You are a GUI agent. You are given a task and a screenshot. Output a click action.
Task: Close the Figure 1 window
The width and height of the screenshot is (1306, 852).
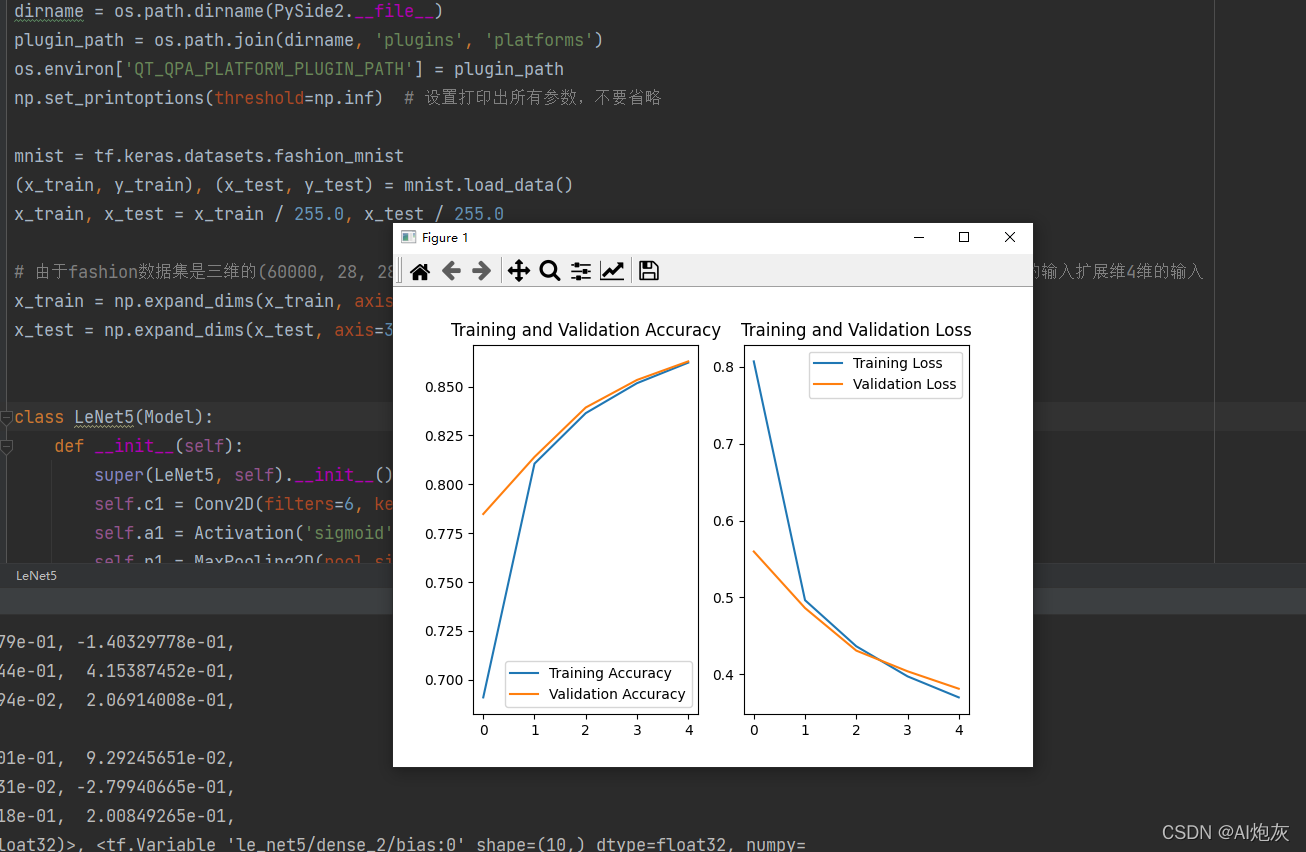[x=1010, y=237]
